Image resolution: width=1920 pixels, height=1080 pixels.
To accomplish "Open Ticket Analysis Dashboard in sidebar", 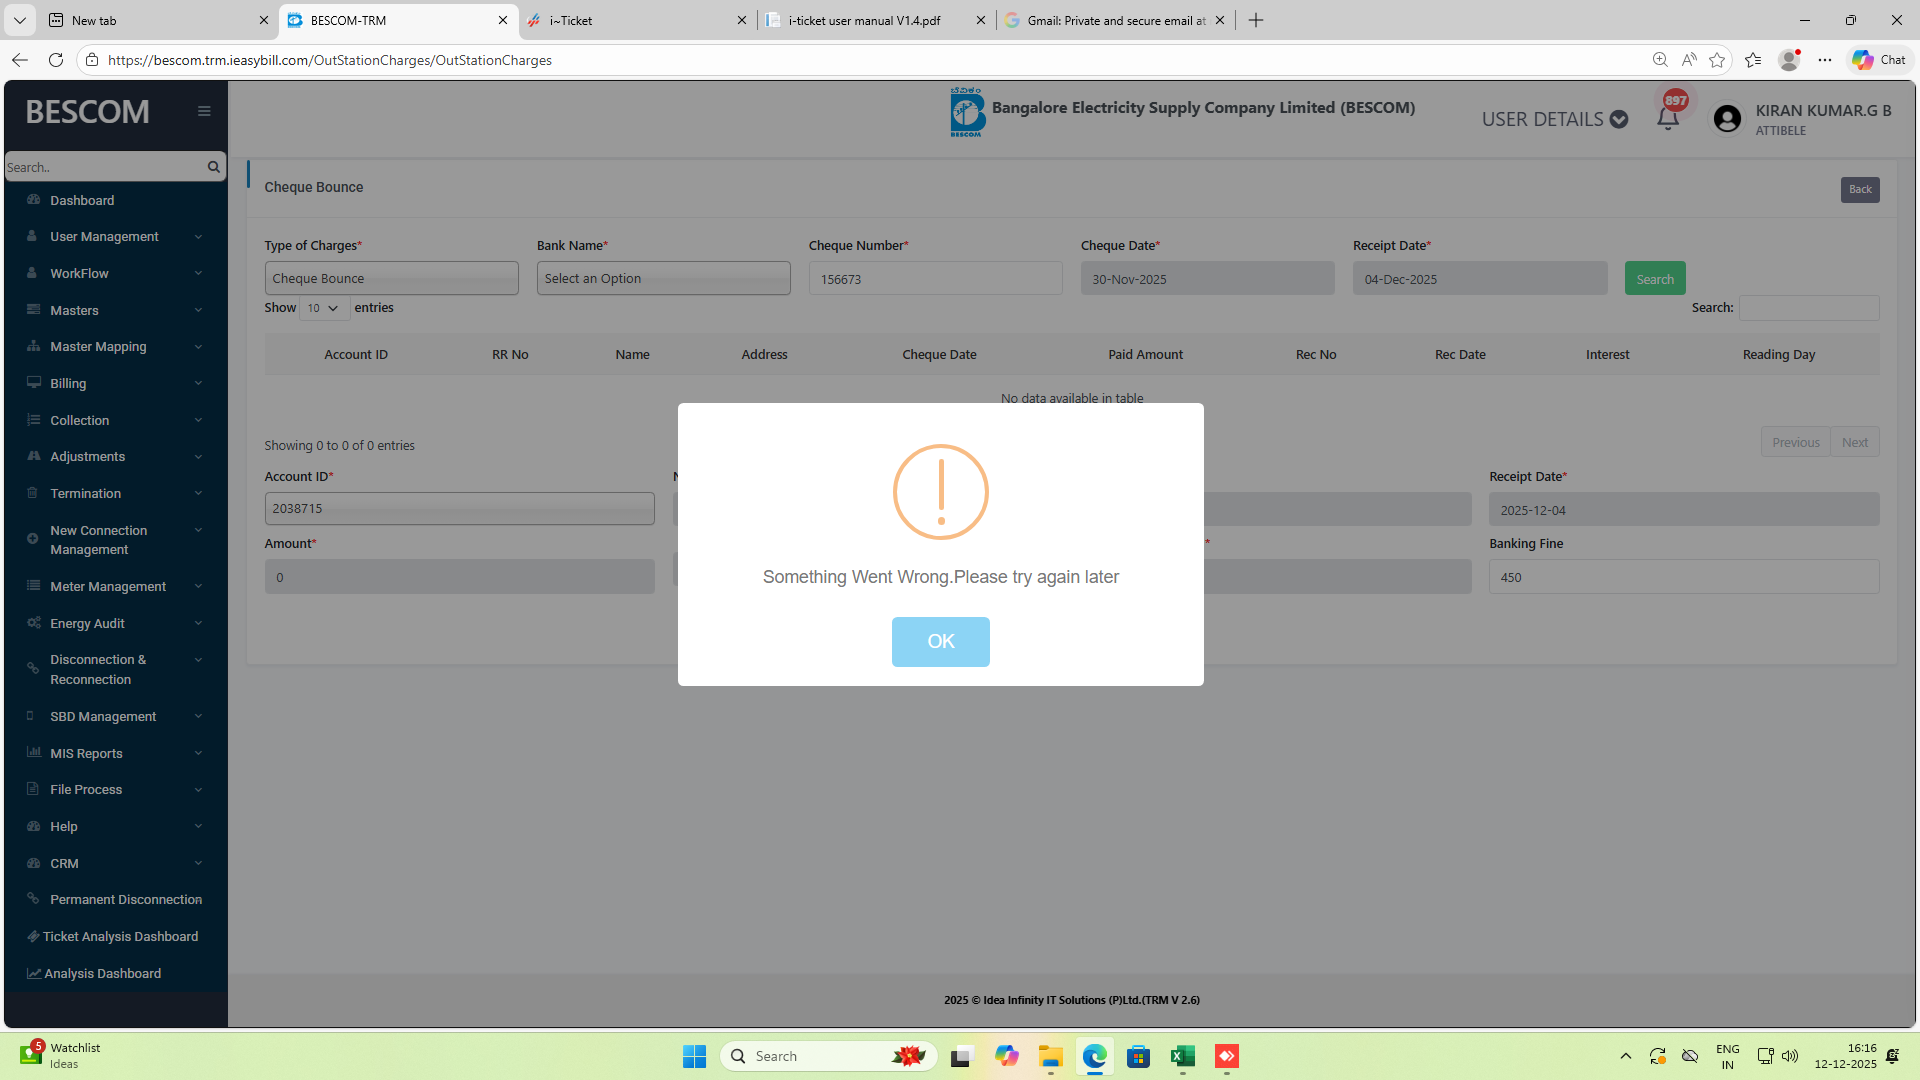I will tap(120, 936).
